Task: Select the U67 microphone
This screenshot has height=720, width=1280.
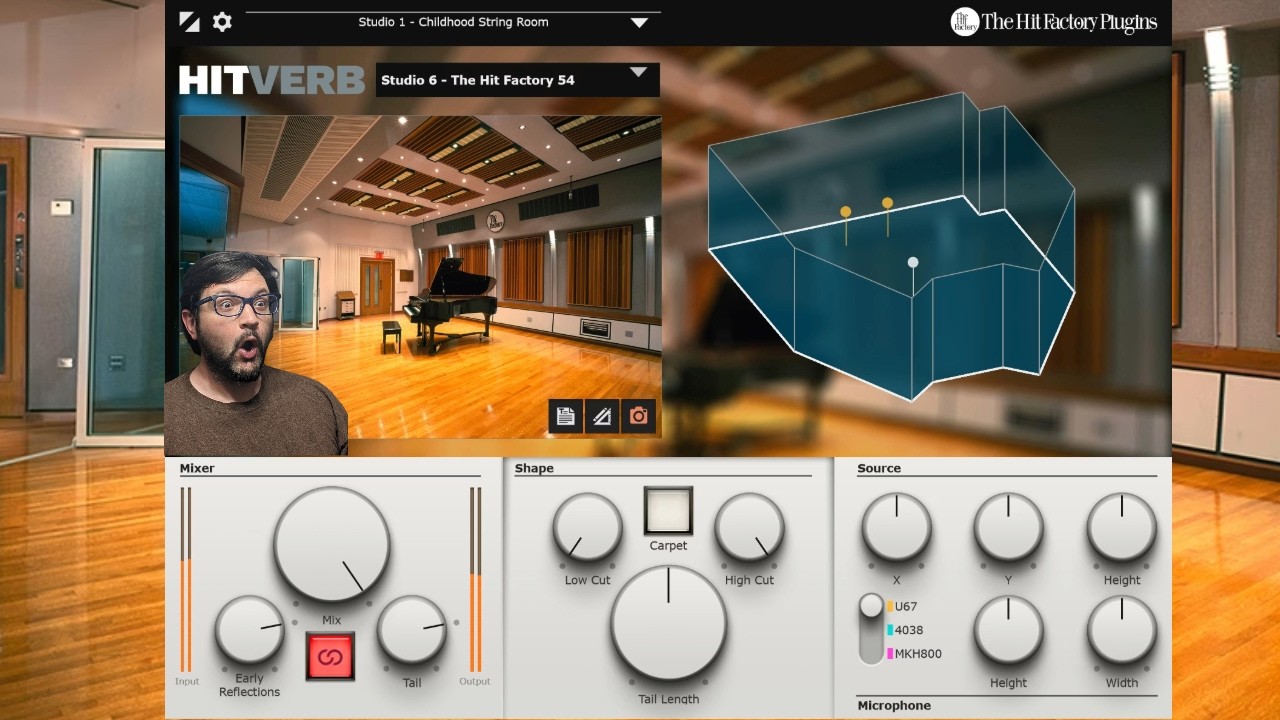Action: coord(902,606)
